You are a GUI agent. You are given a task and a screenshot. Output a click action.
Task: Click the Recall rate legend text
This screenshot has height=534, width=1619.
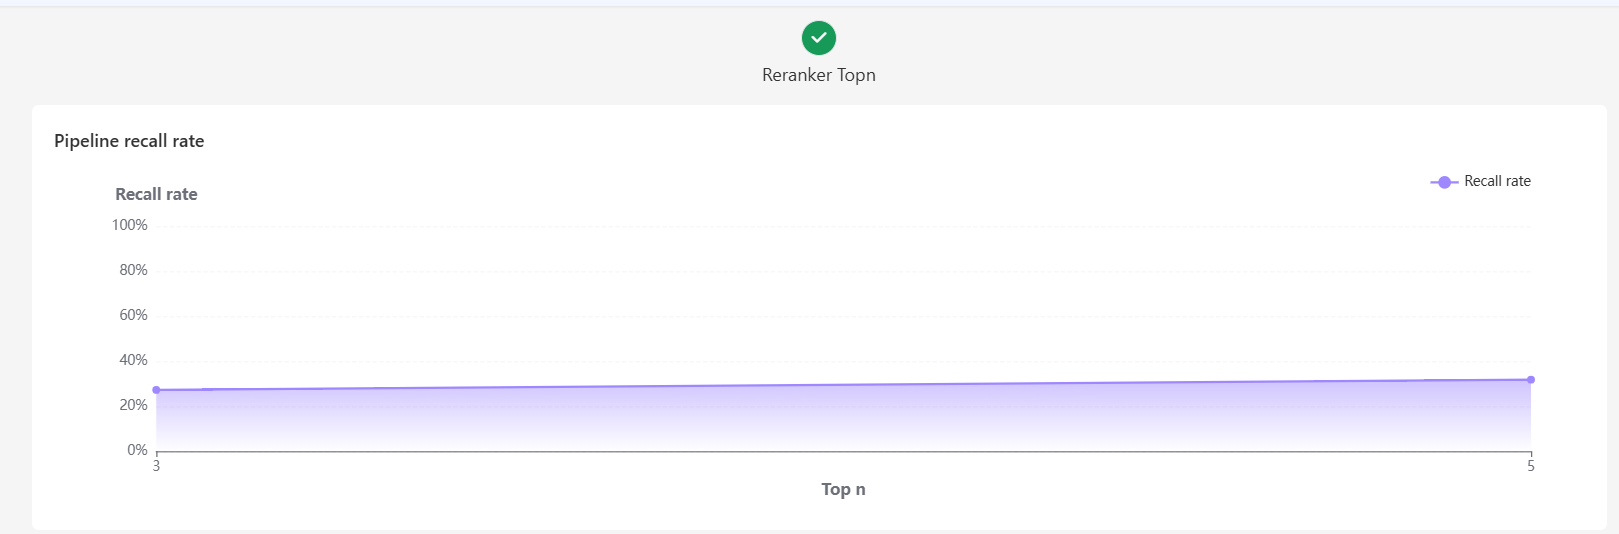point(1497,181)
